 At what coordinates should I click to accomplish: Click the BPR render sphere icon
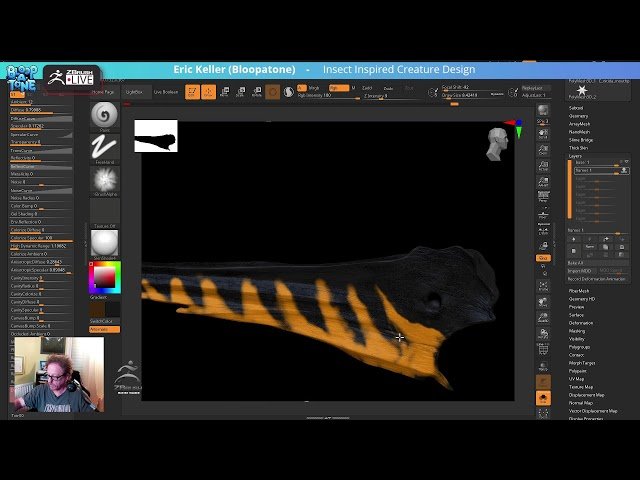click(543, 110)
